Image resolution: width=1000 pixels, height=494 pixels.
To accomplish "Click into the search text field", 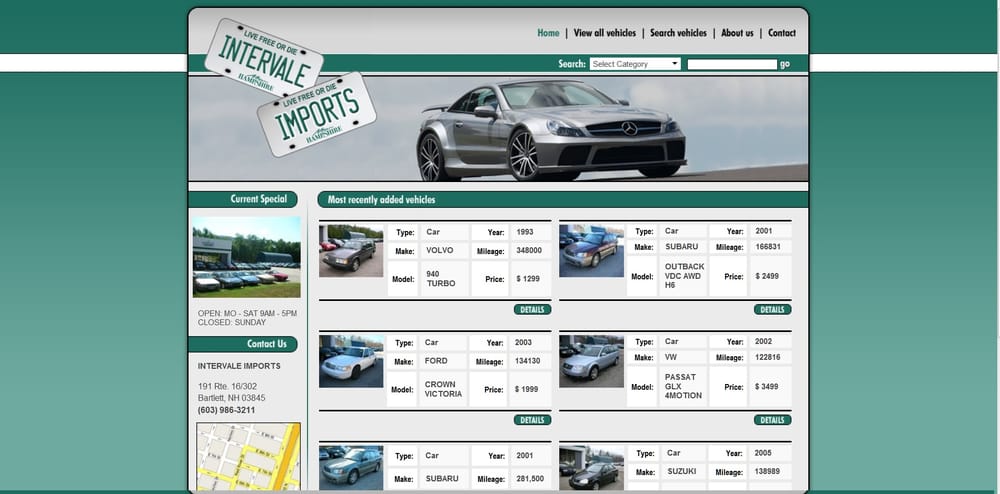I will coord(732,64).
